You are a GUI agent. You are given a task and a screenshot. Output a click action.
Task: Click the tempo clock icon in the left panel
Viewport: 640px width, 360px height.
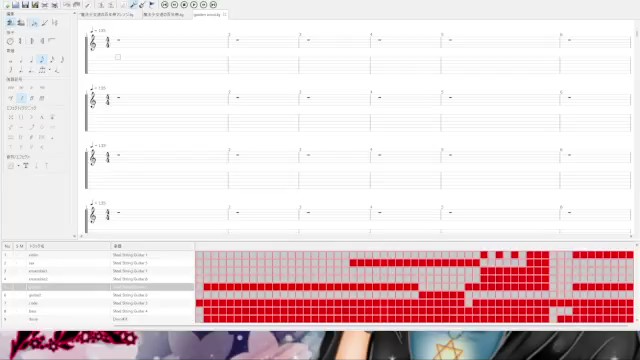pyautogui.click(x=10, y=41)
